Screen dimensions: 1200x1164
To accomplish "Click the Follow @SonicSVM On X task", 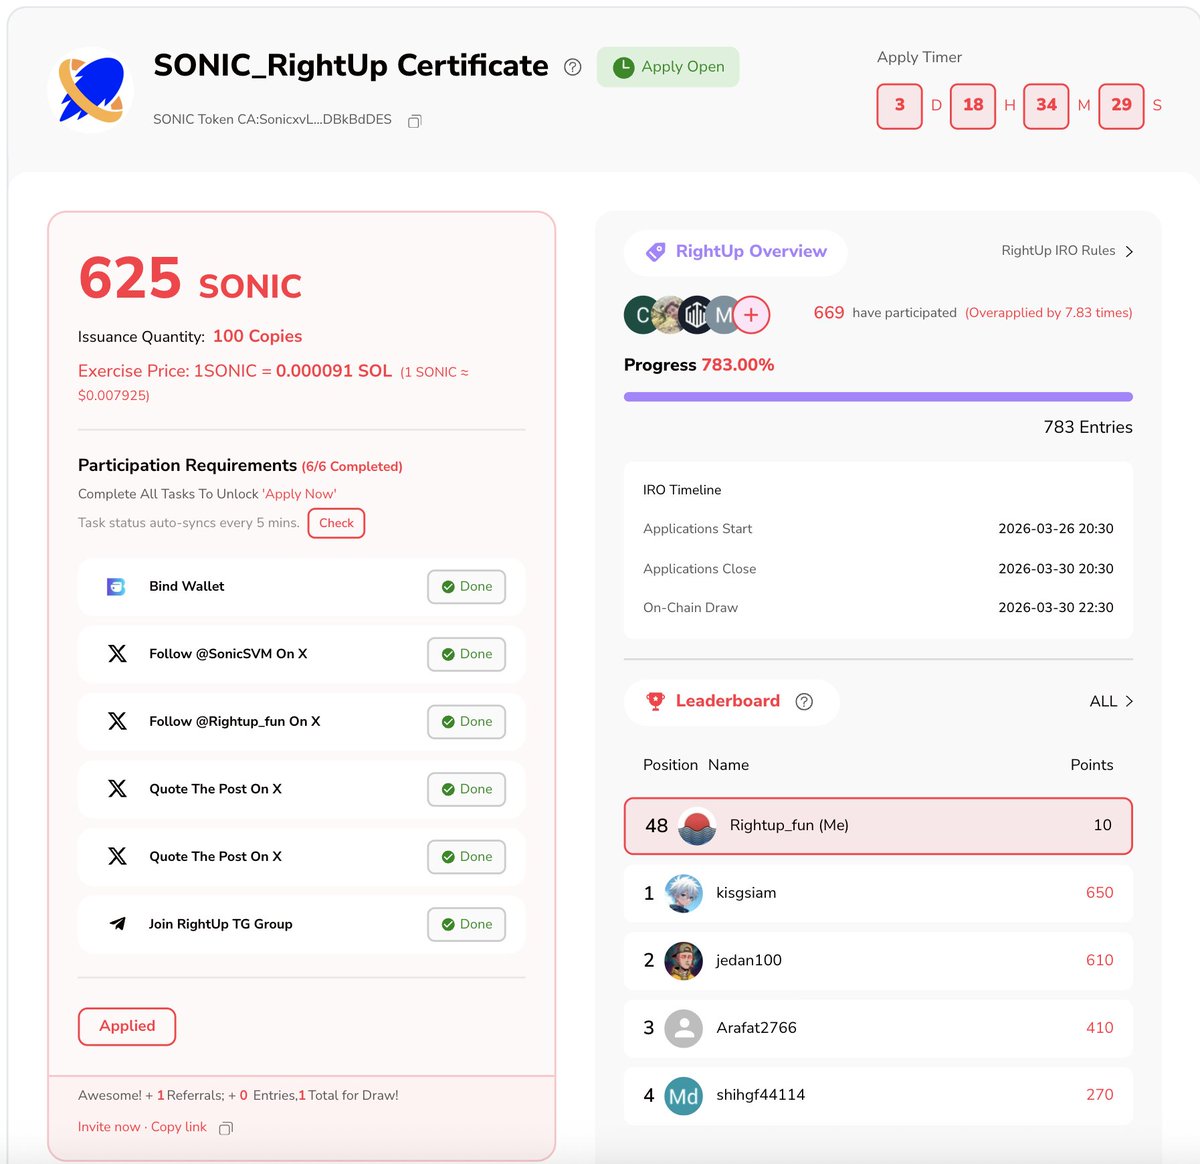I will coord(301,654).
